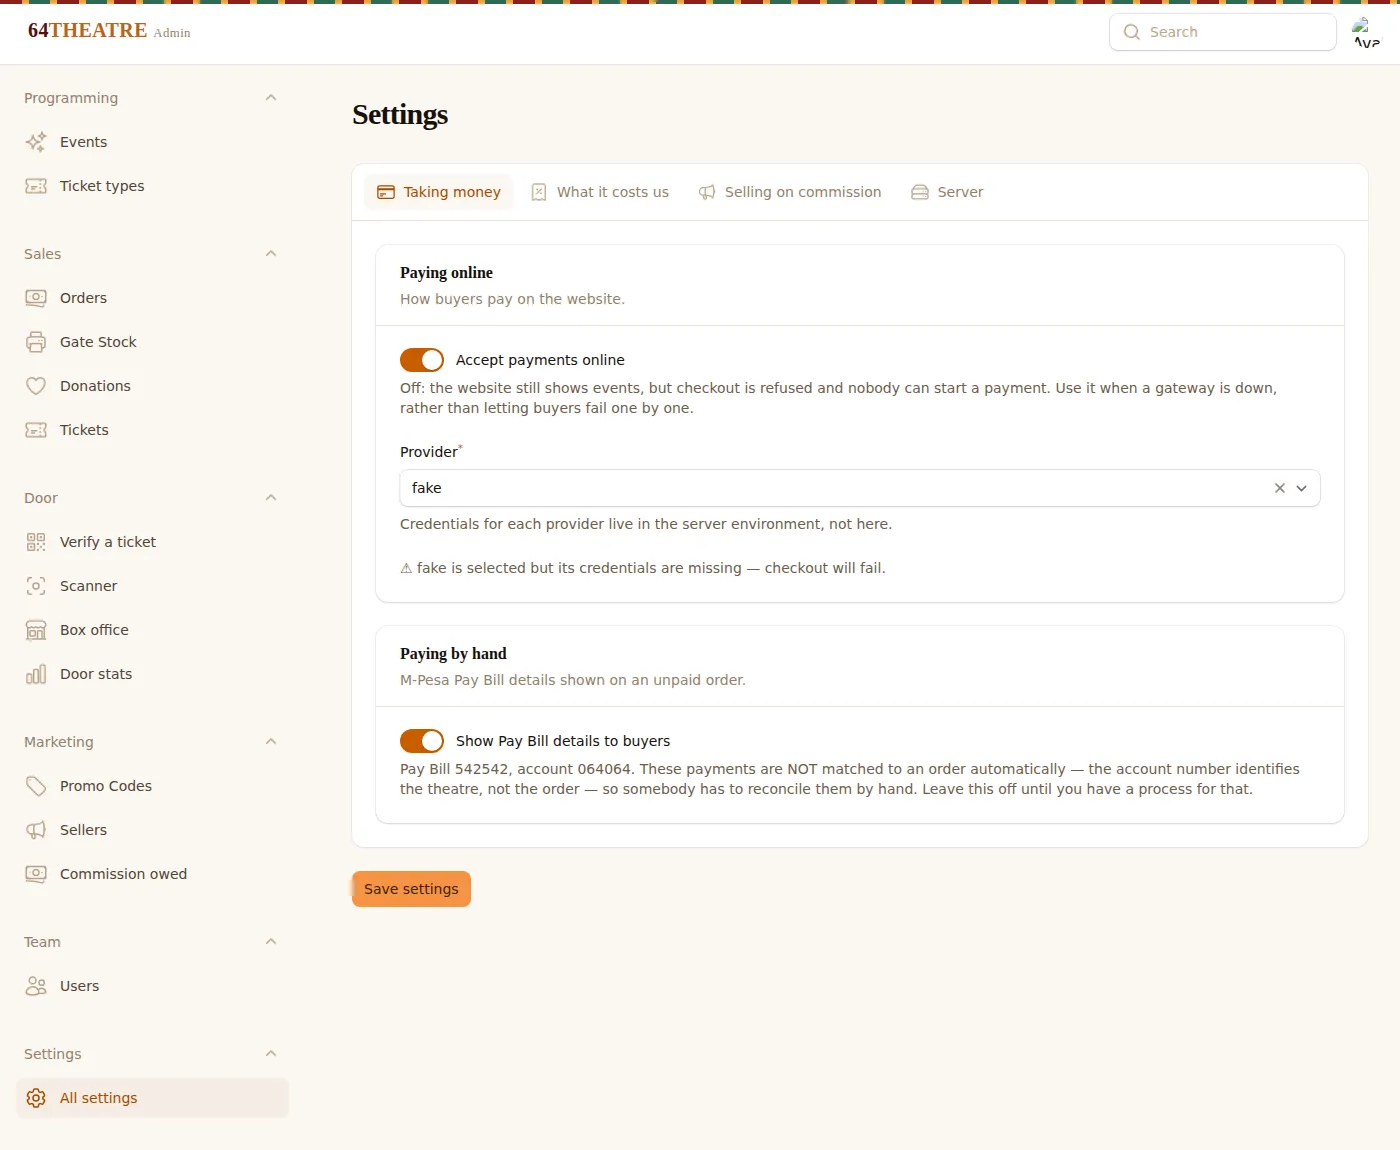Click the Ticket types icon

point(36,186)
